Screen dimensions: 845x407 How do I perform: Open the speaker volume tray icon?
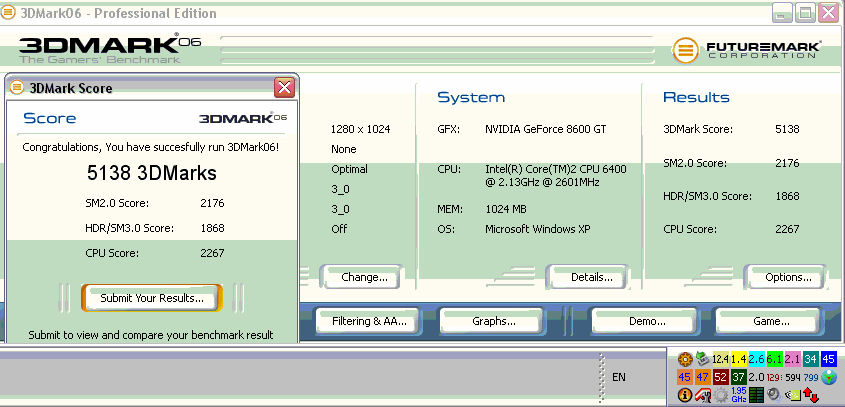click(x=773, y=395)
